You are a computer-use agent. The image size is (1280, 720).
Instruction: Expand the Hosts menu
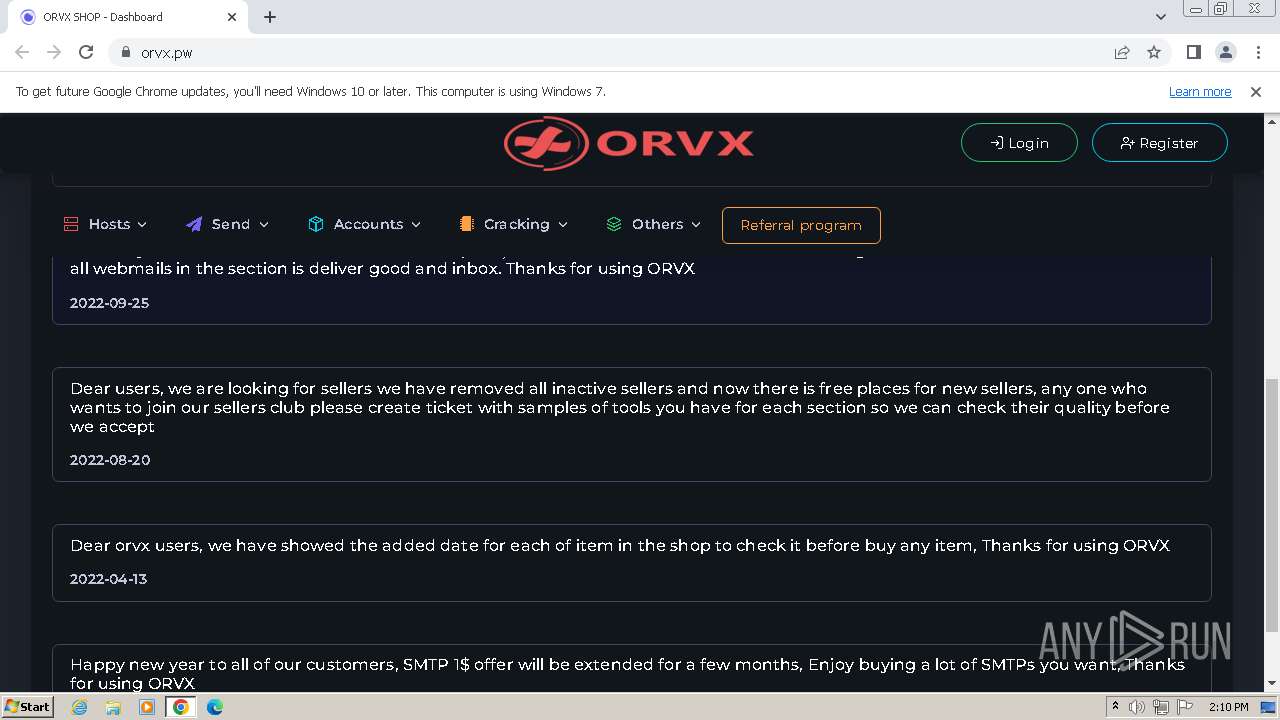105,224
